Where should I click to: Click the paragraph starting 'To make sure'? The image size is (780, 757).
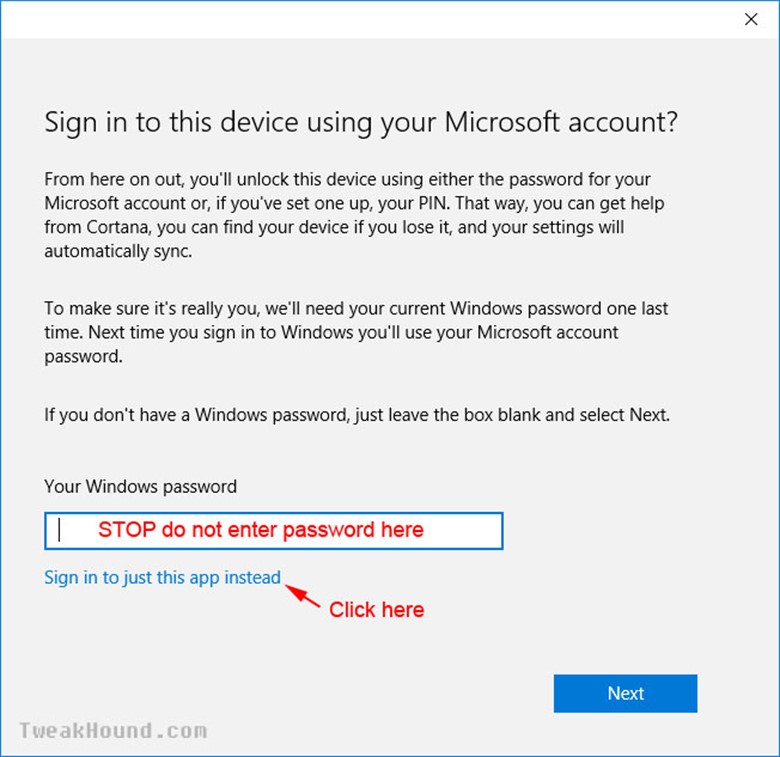coord(356,332)
